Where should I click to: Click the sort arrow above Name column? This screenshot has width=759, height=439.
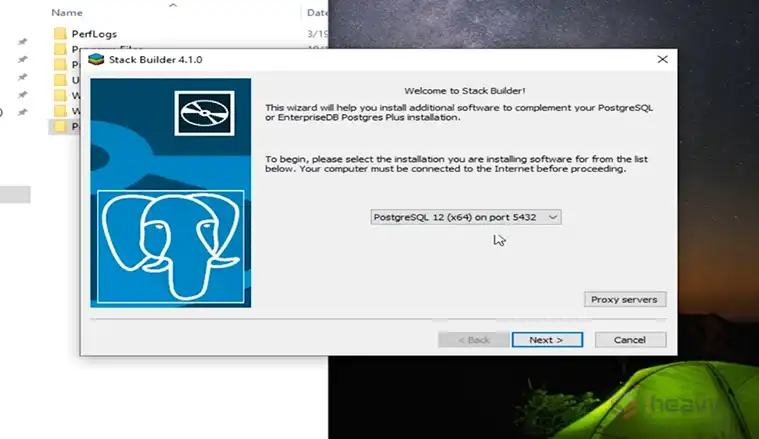point(173,5)
